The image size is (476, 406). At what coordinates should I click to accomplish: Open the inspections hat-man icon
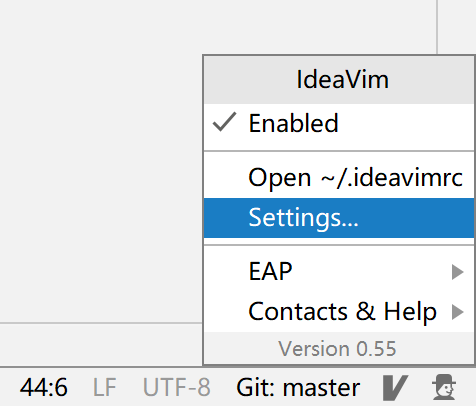point(444,387)
